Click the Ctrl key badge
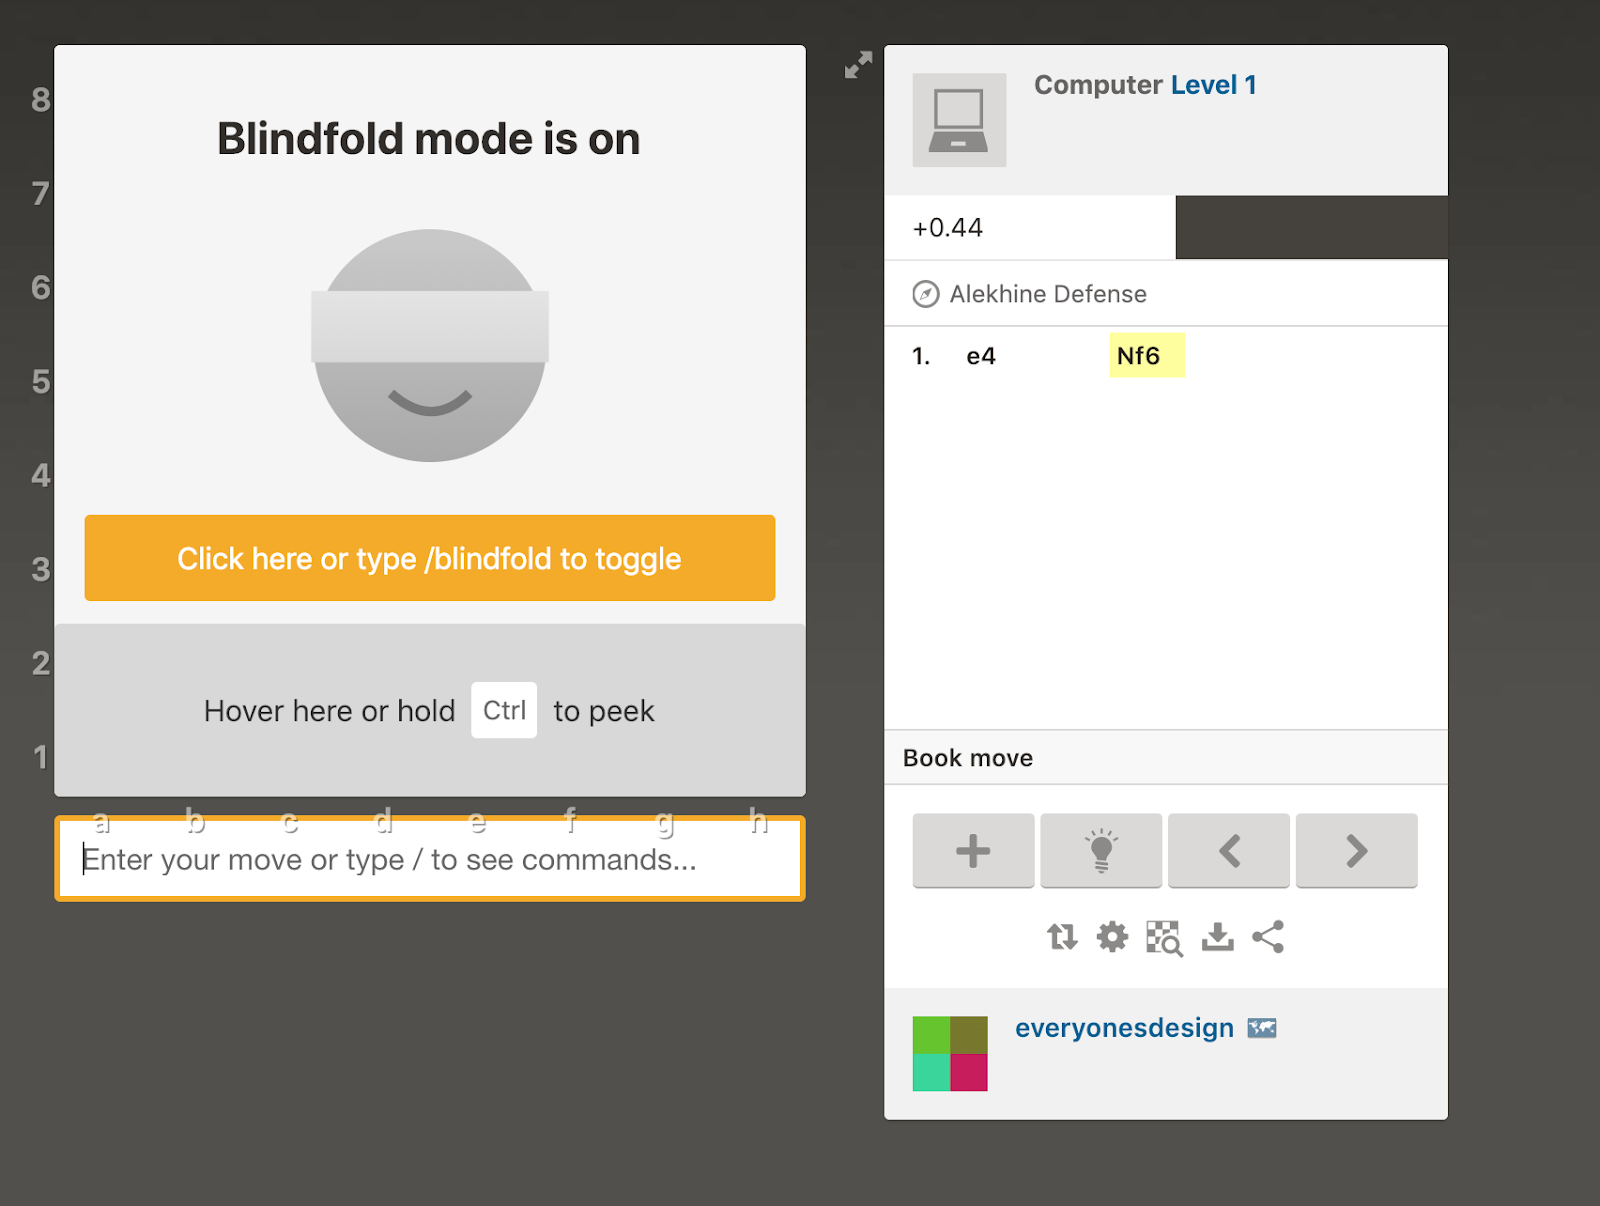The image size is (1600, 1206). 504,710
